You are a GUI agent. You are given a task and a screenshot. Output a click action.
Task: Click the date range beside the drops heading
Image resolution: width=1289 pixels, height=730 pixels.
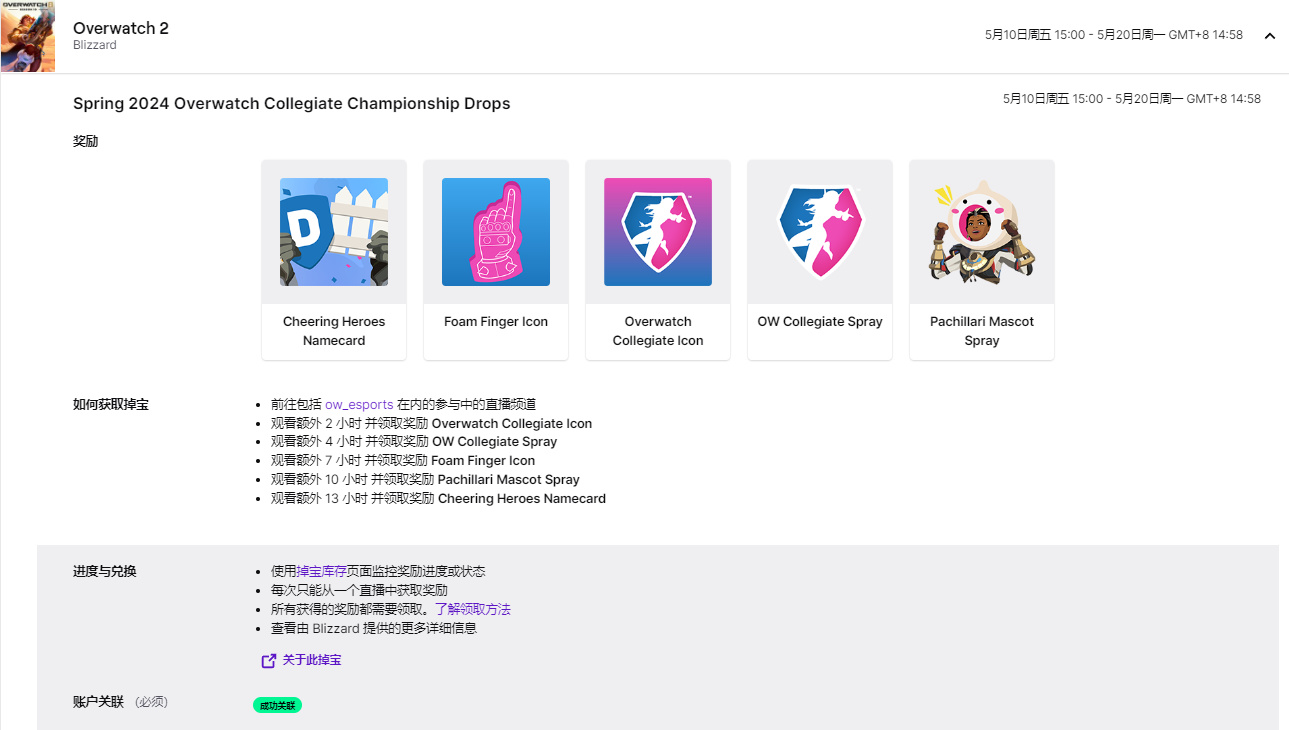coord(1132,99)
